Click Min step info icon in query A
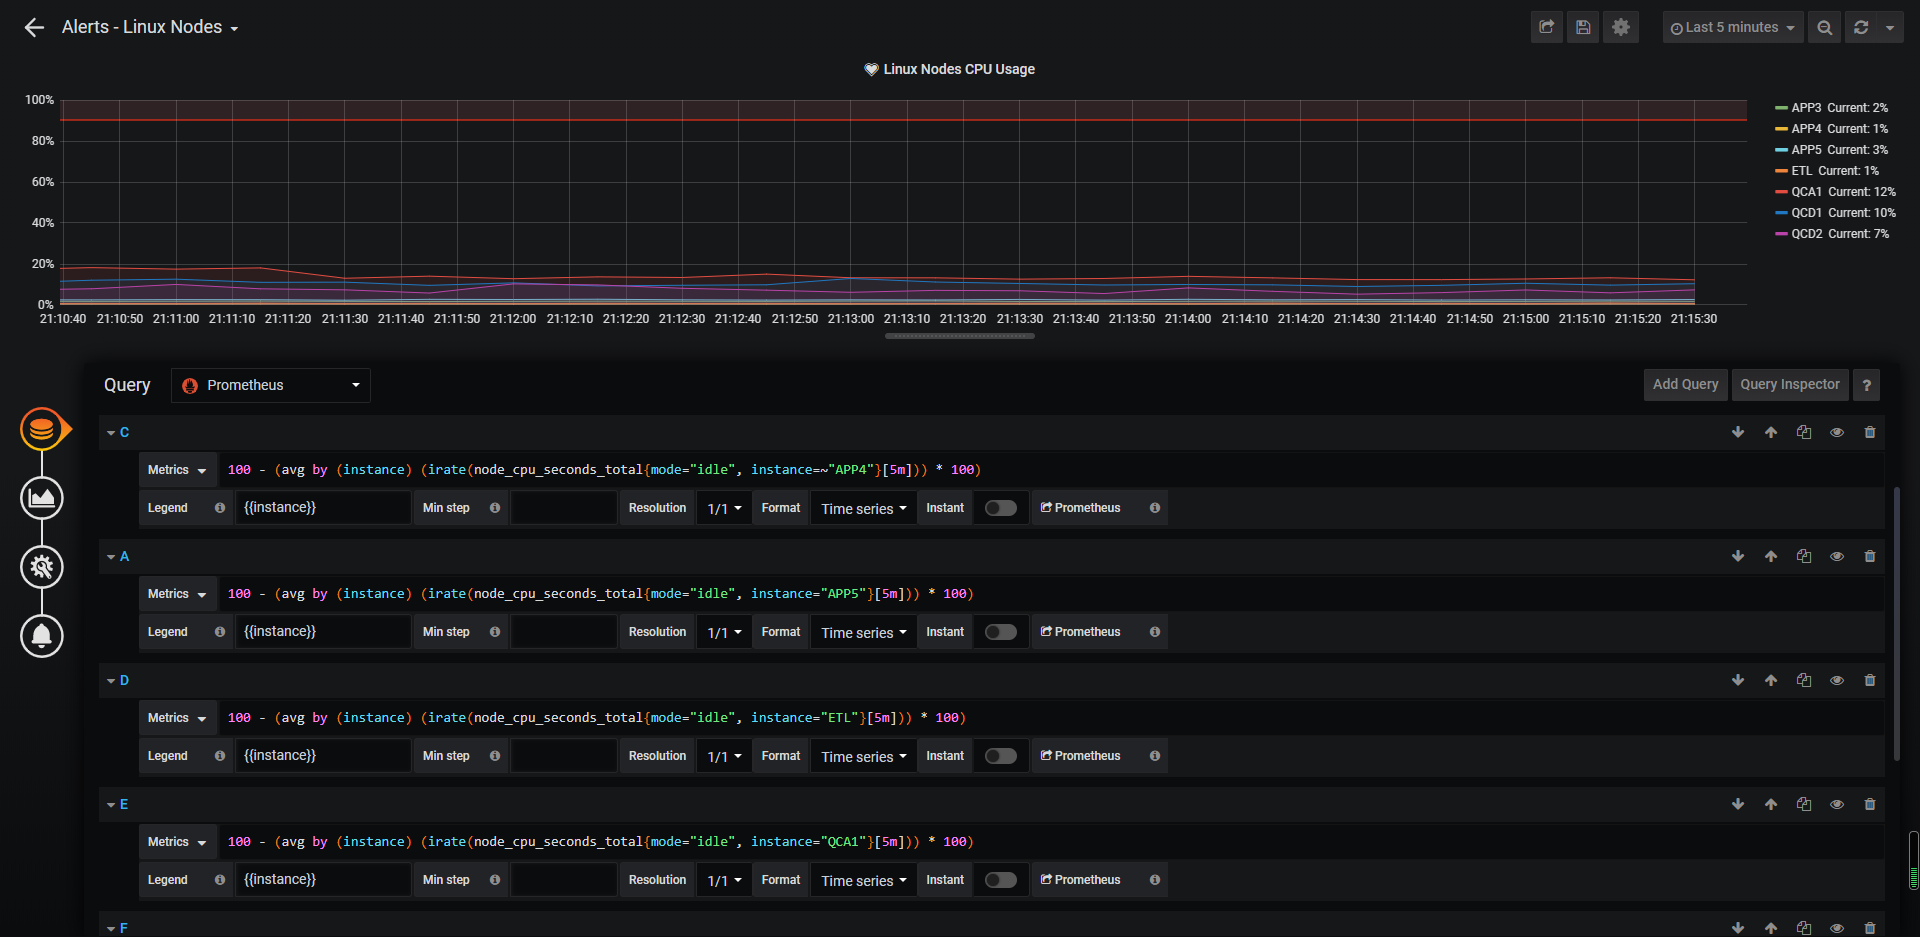Viewport: 1920px width, 937px height. point(495,632)
